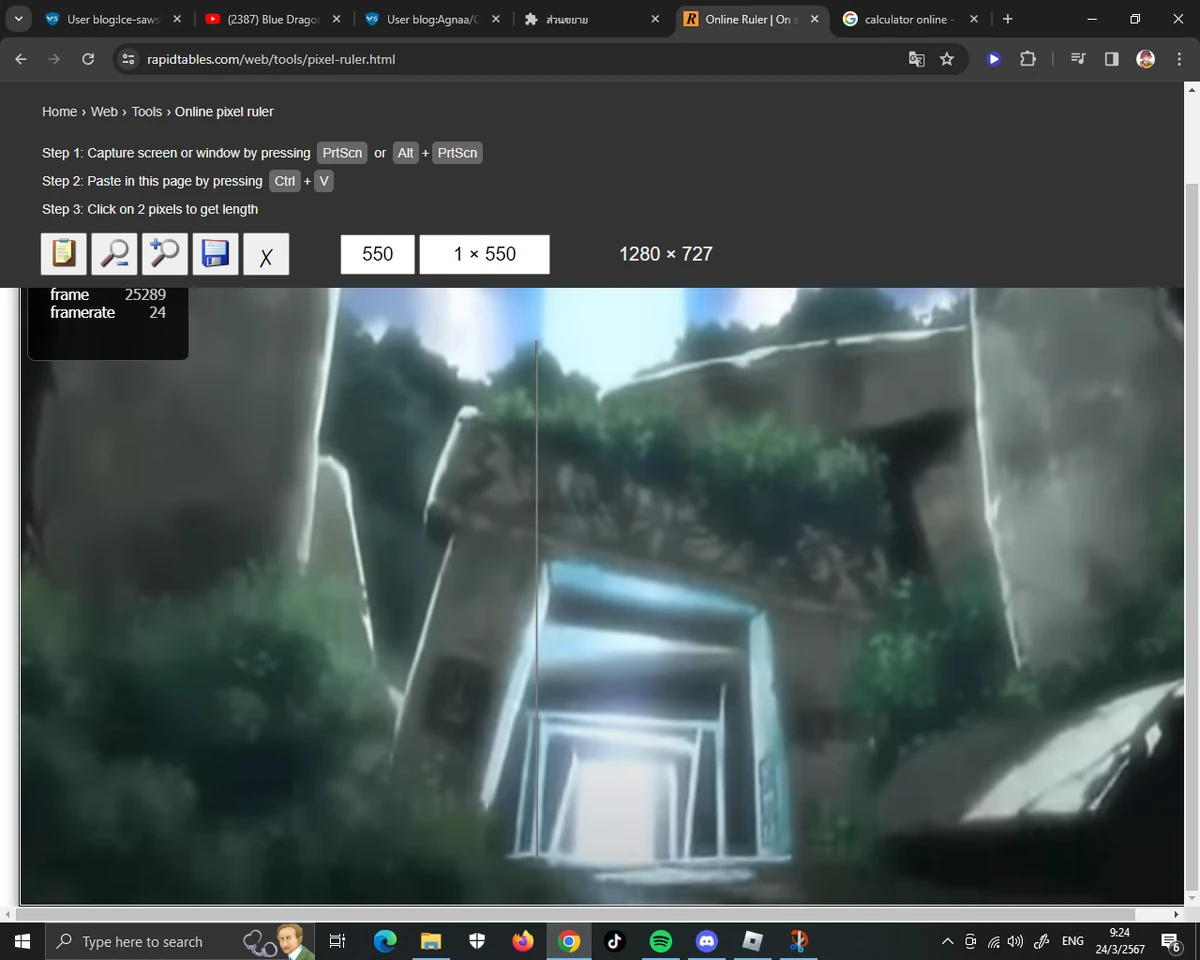This screenshot has height=960, width=1200.
Task: Click the blue play extension icon
Action: point(993,59)
